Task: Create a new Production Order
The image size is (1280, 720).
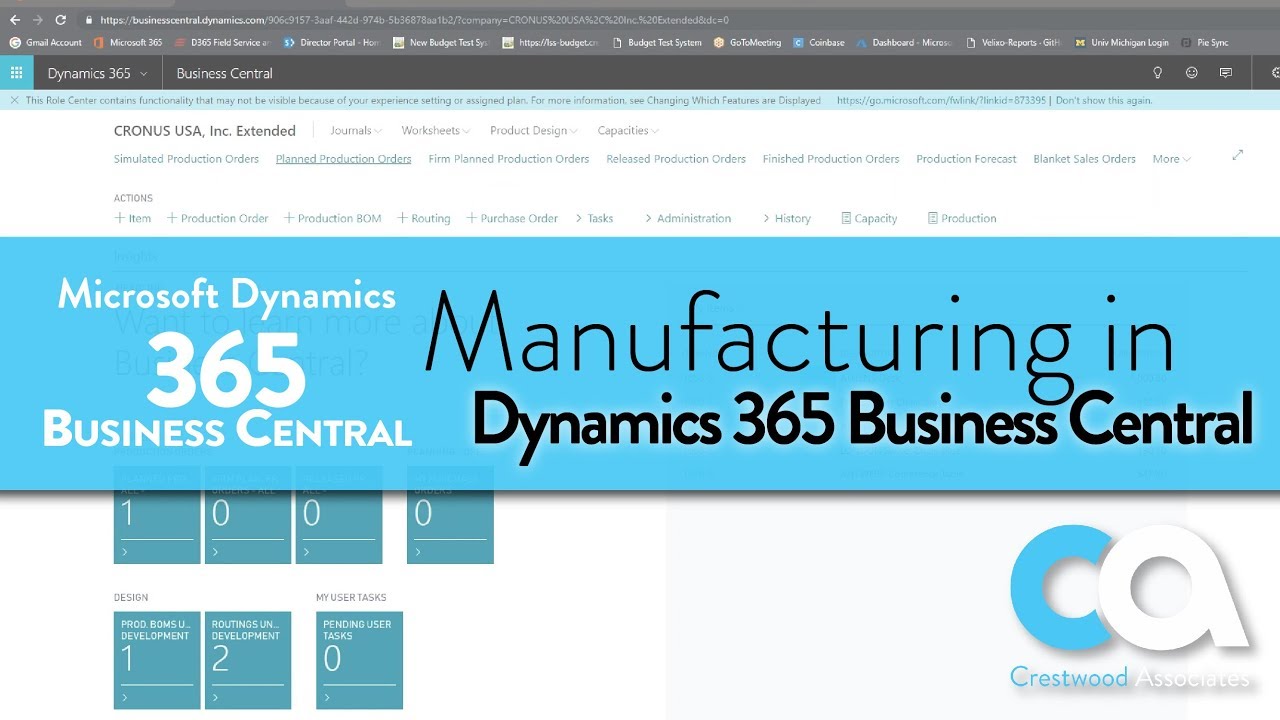Action: (217, 218)
